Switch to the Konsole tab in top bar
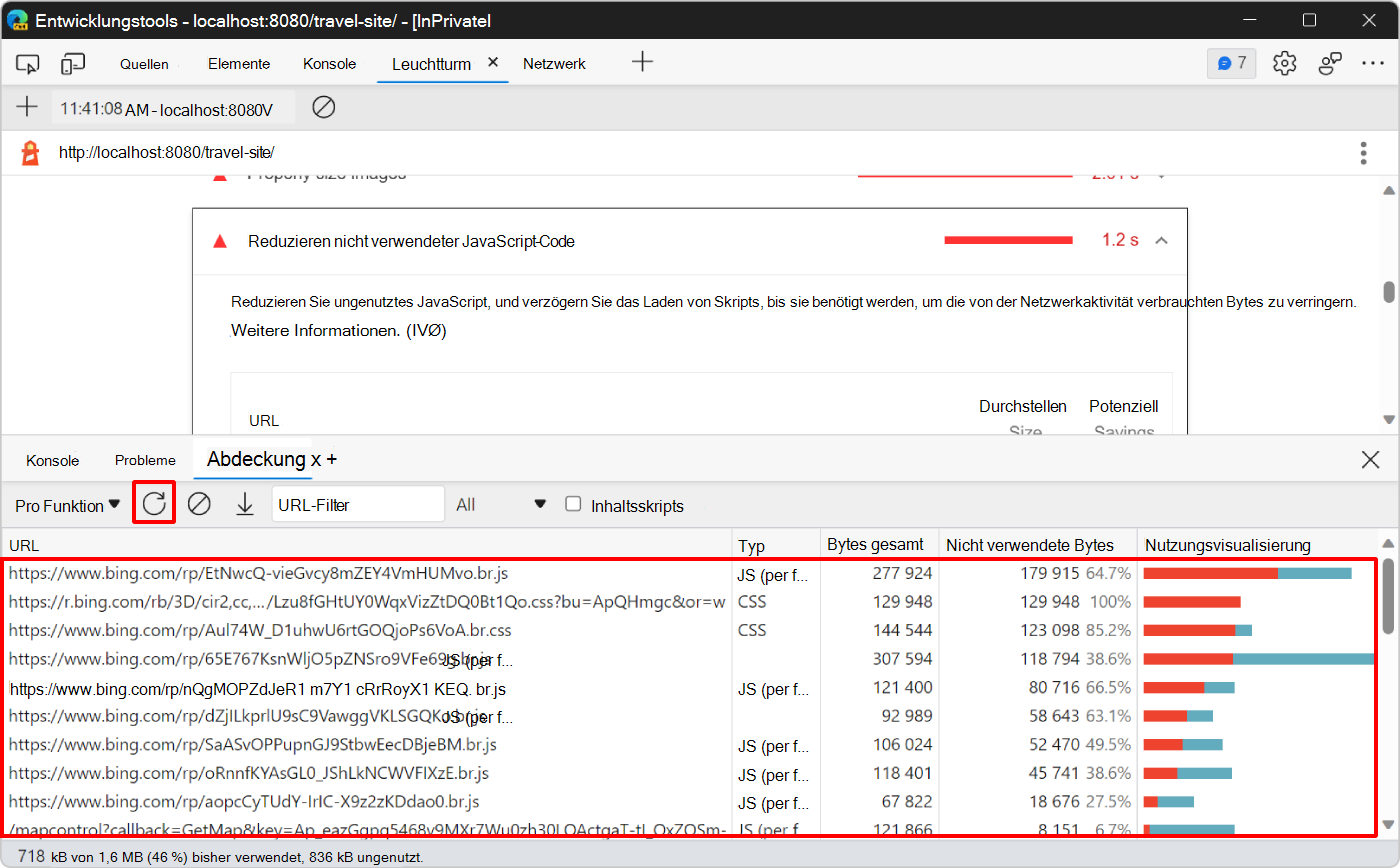Image resolution: width=1400 pixels, height=868 pixels. pyautogui.click(x=329, y=64)
